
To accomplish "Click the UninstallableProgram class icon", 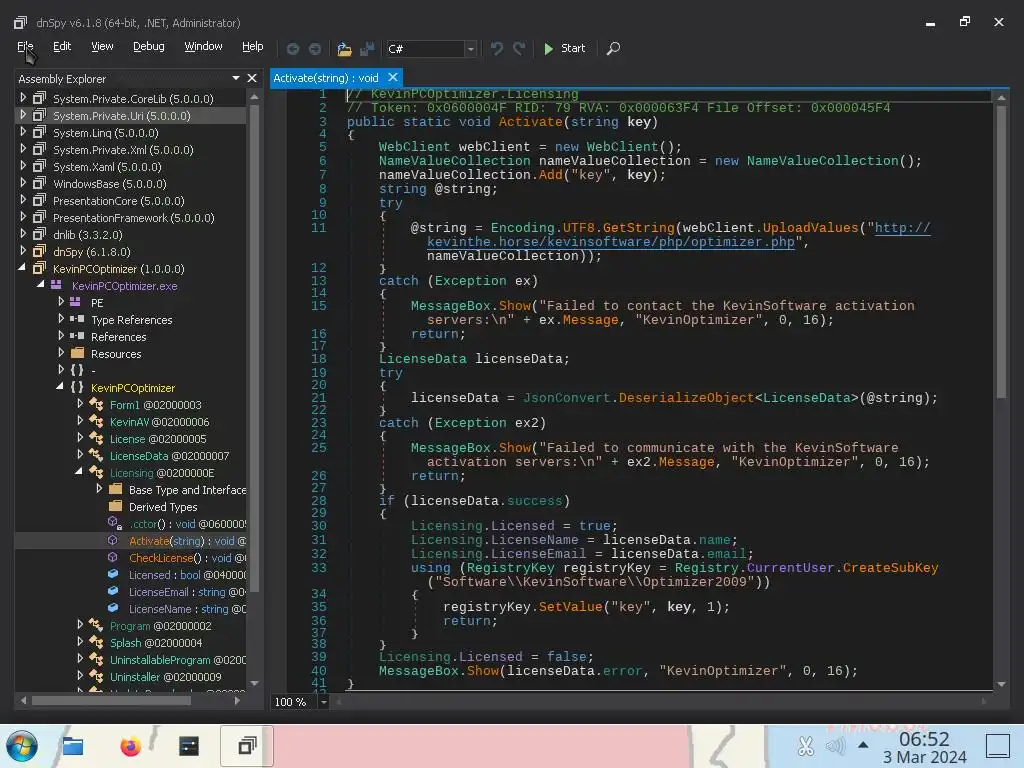I will click(x=96, y=659).
